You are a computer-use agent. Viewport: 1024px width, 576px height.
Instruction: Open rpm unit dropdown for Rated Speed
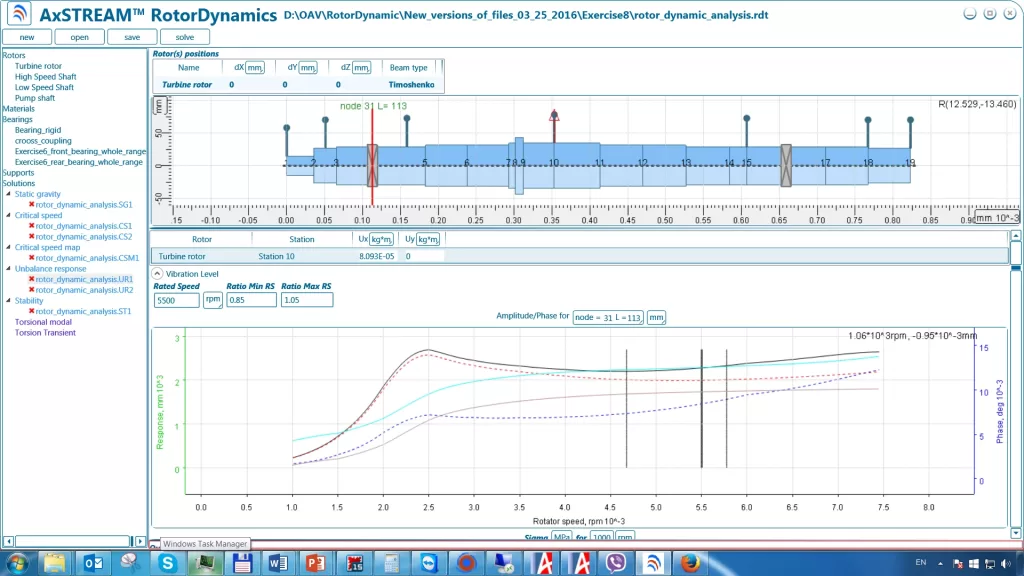click(x=213, y=300)
